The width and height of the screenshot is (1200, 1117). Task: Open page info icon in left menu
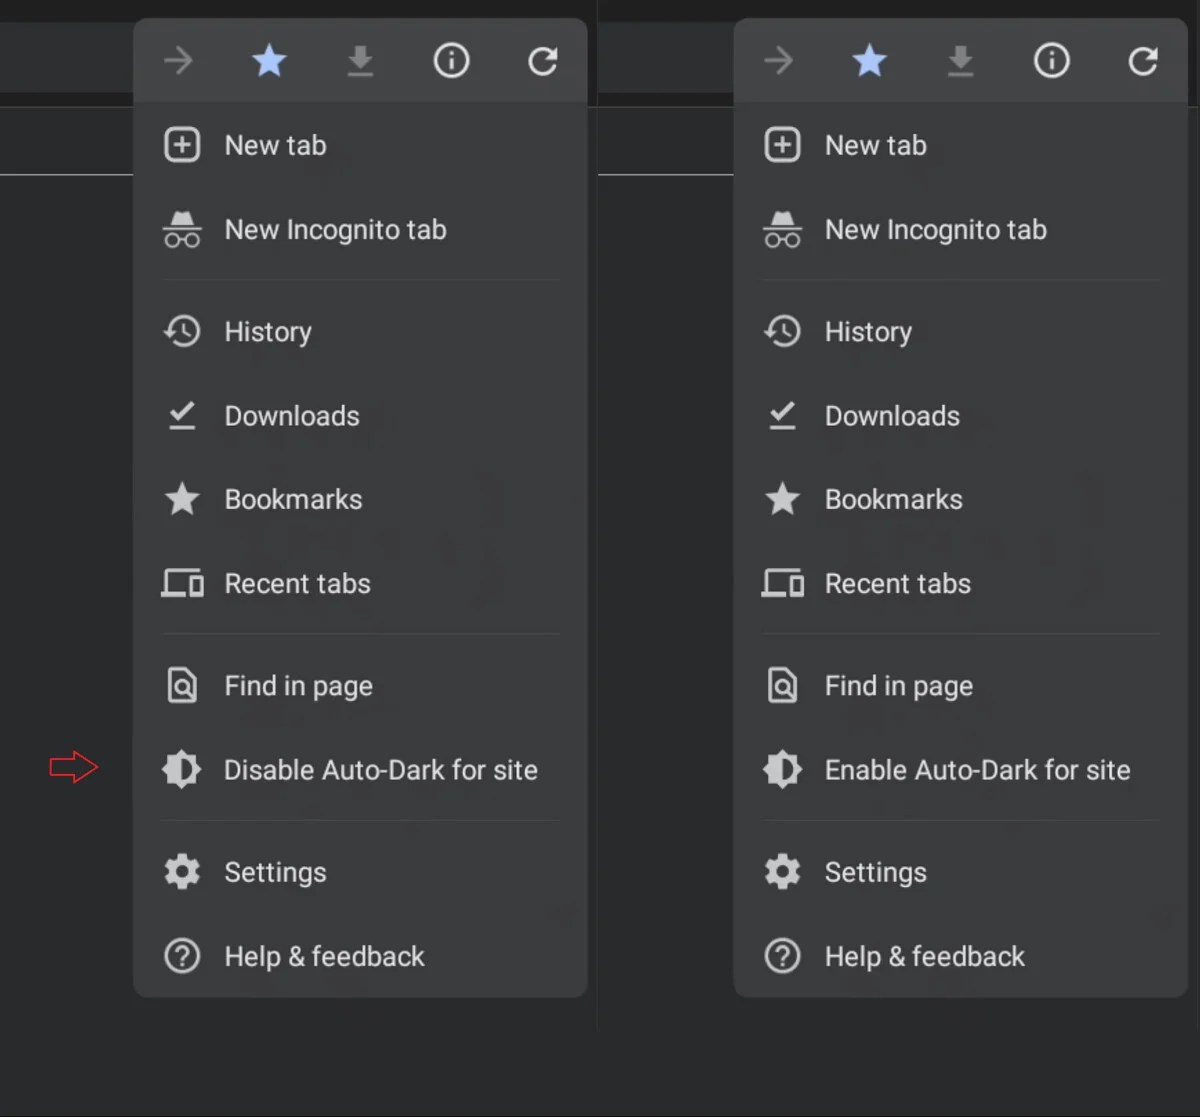point(451,61)
